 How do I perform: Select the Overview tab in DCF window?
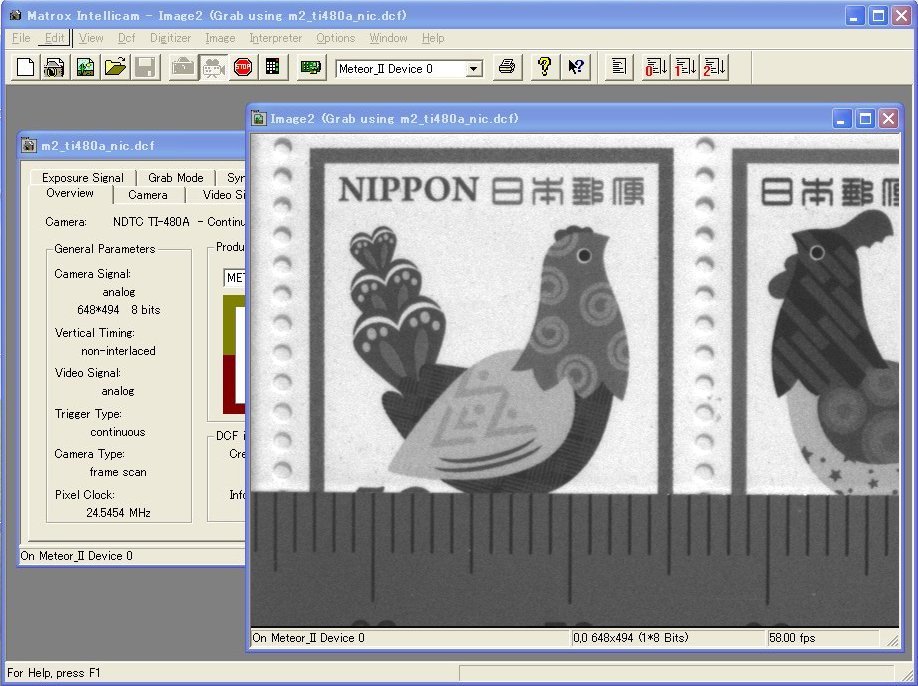(70, 193)
